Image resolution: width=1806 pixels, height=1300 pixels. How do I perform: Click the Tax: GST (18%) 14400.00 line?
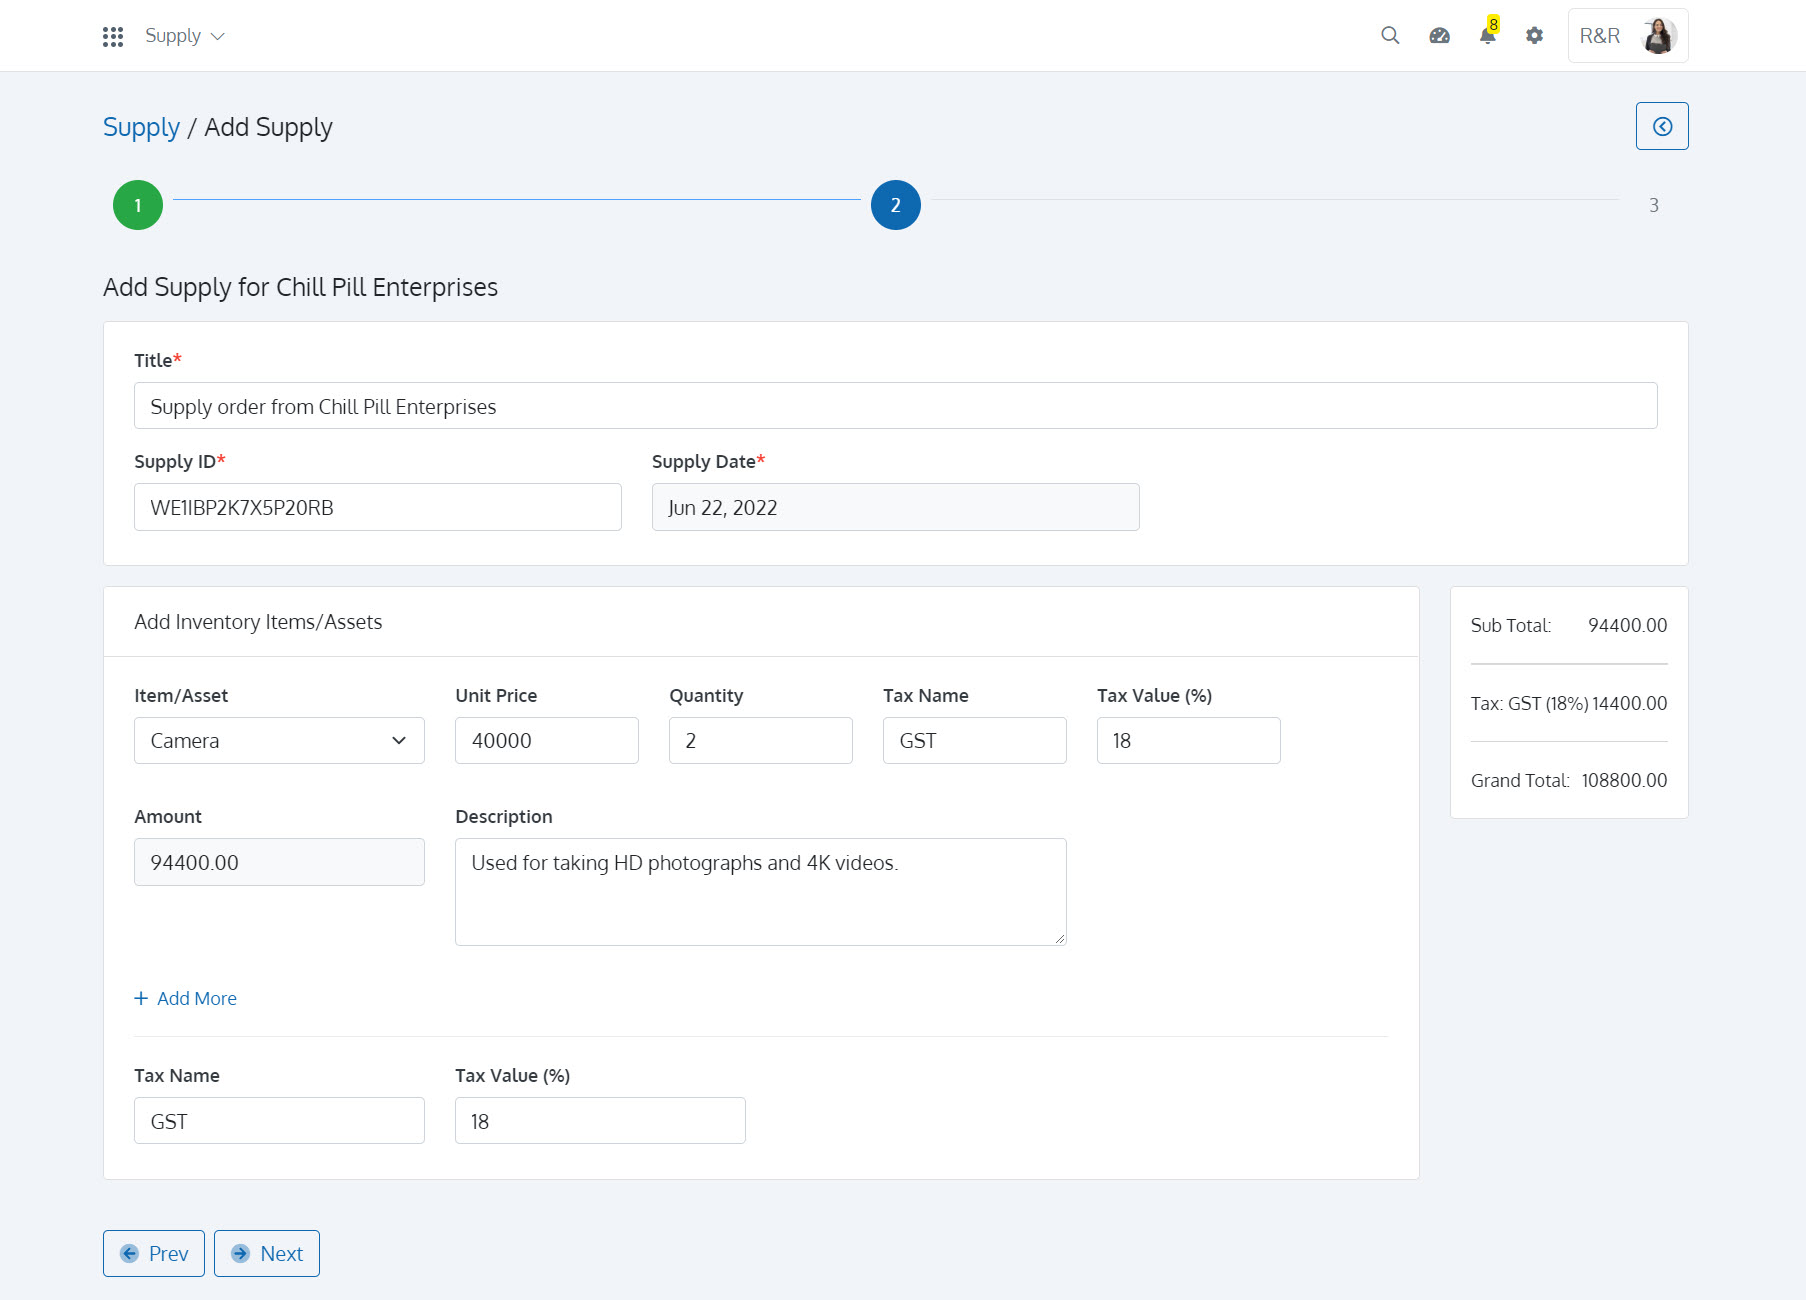(1569, 703)
